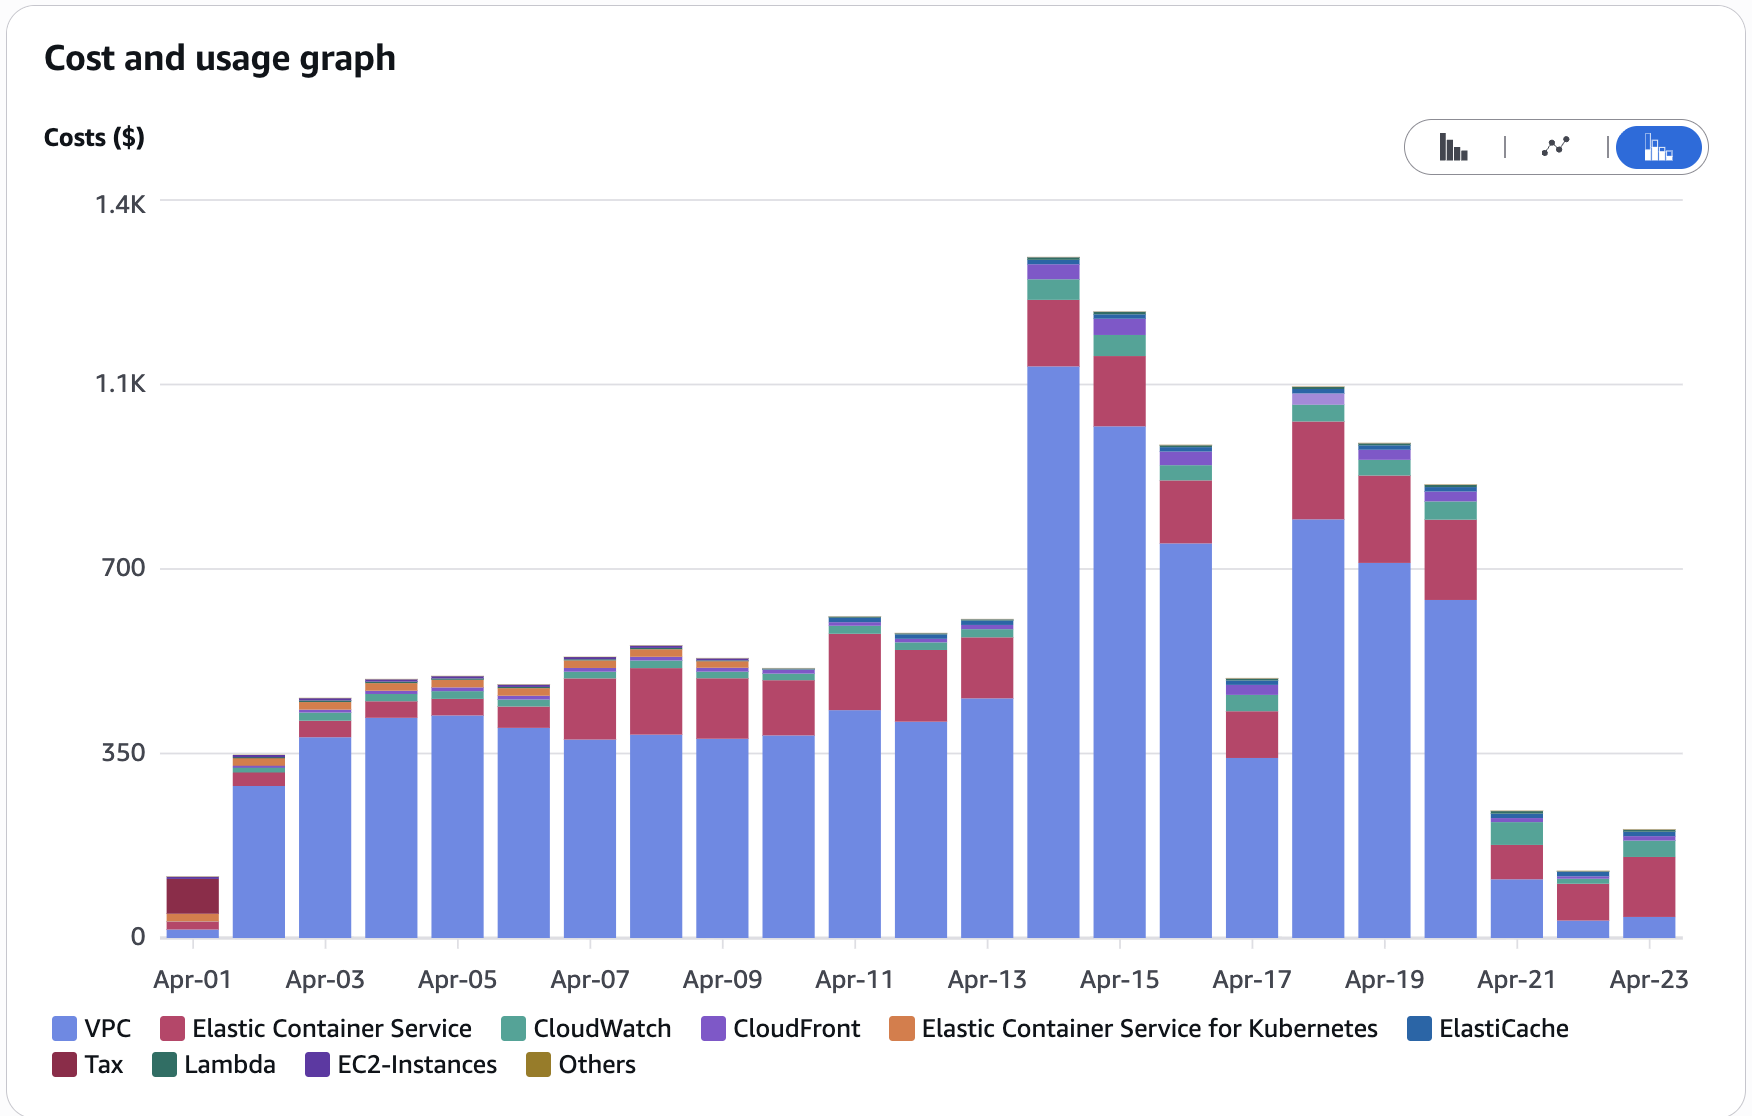Click the Apr-23 x-axis label

click(1649, 979)
